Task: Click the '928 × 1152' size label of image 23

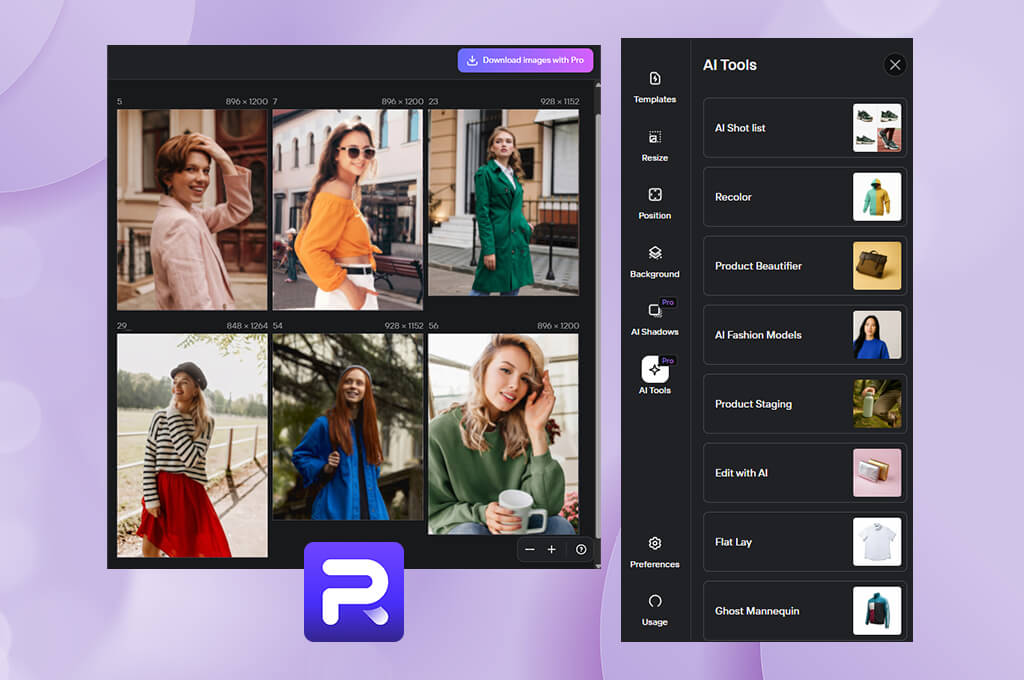Action: click(x=560, y=101)
